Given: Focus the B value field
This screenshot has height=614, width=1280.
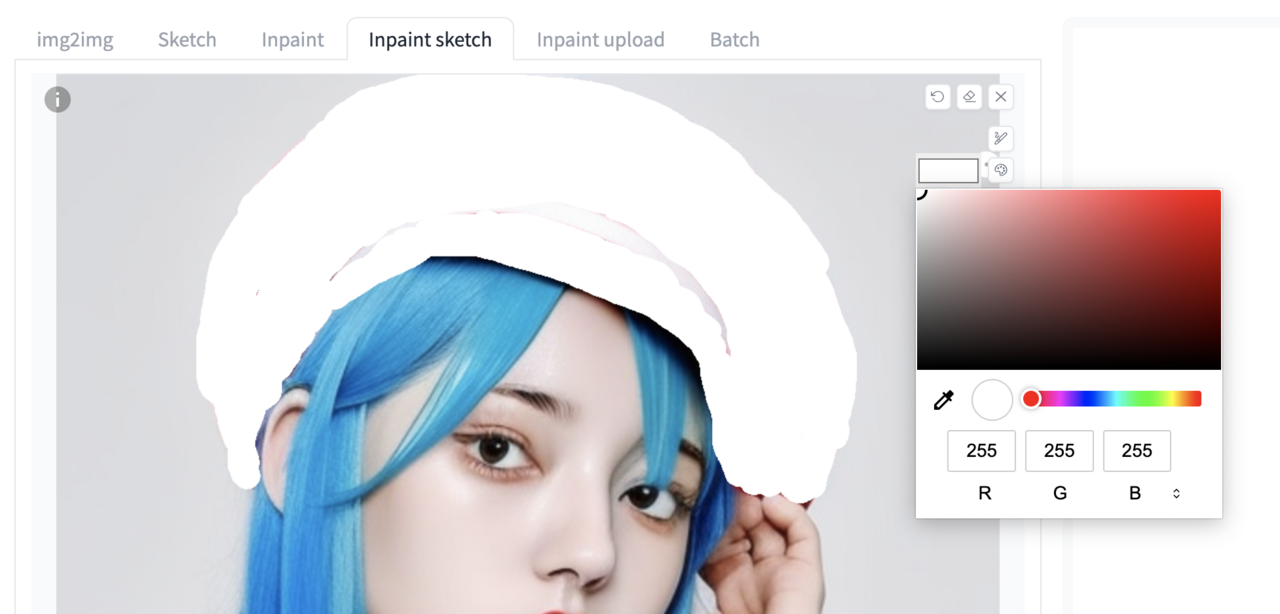Looking at the screenshot, I should 1137,451.
